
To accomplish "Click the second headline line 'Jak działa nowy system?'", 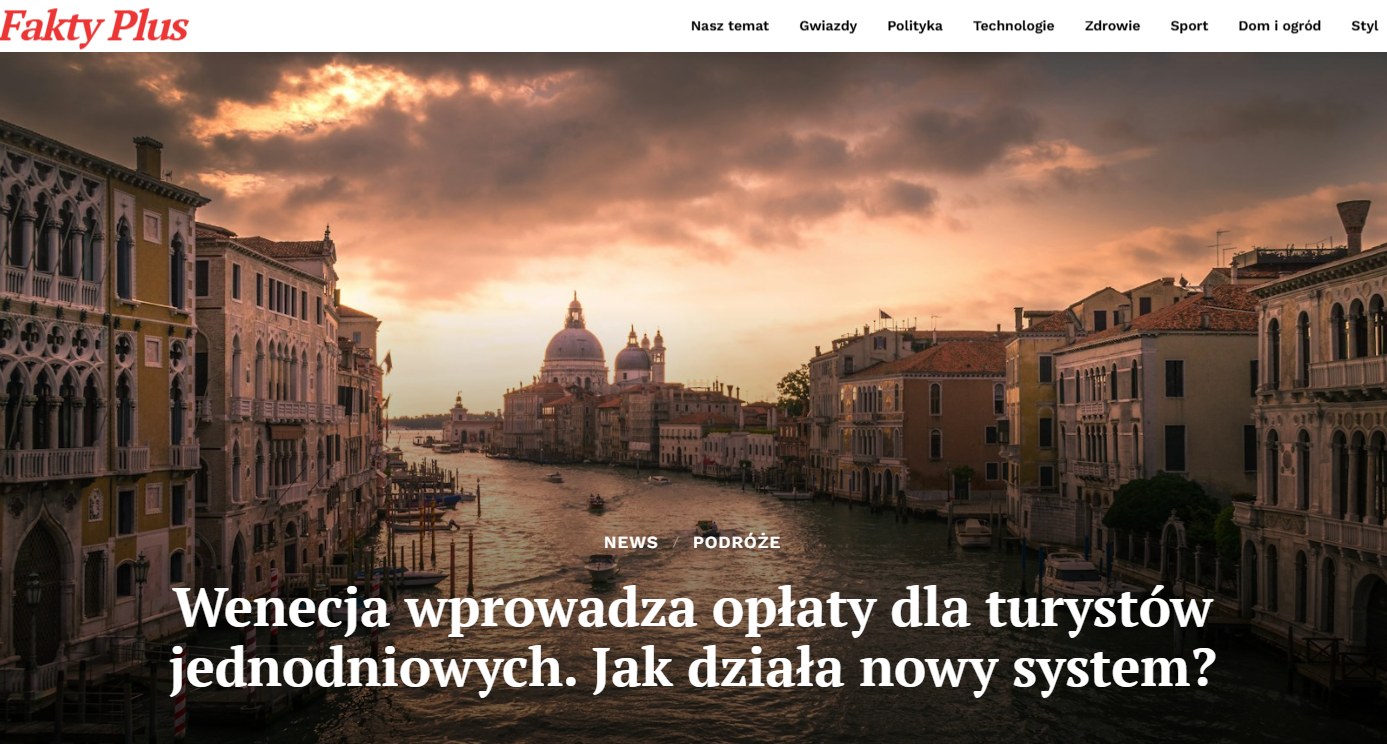I will (693, 669).
